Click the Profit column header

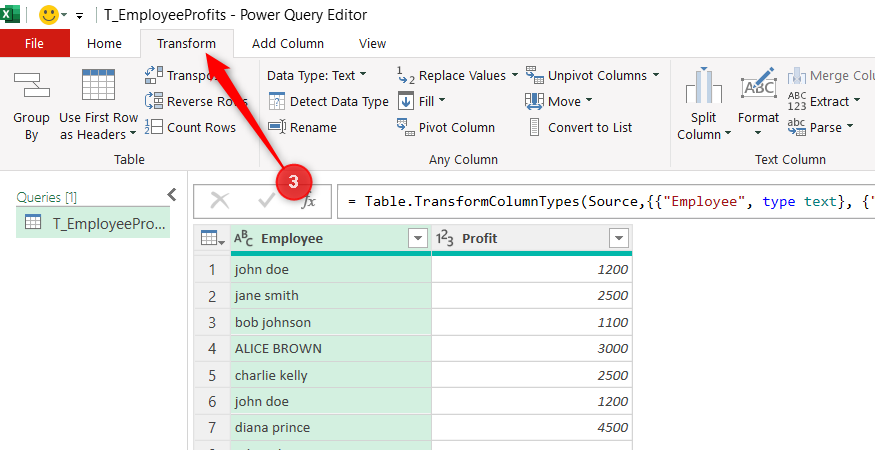(x=532, y=239)
